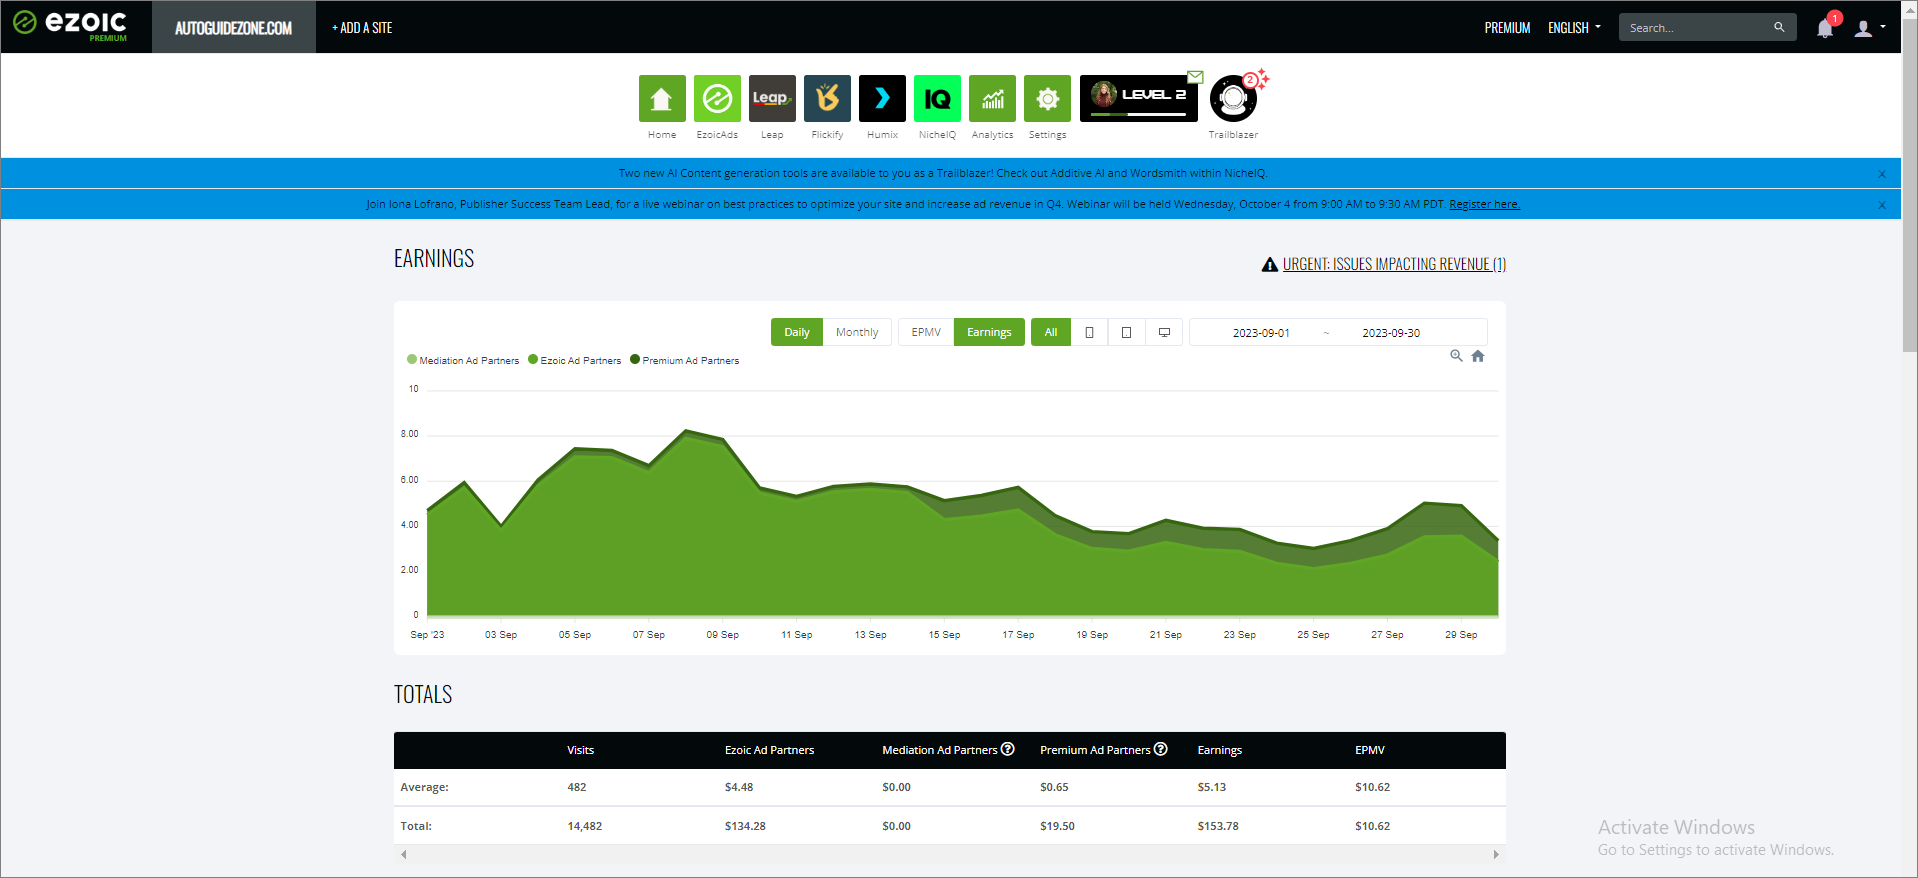Screen dimensions: 1918x878
Task: Show Earnings in the chart
Action: point(989,332)
